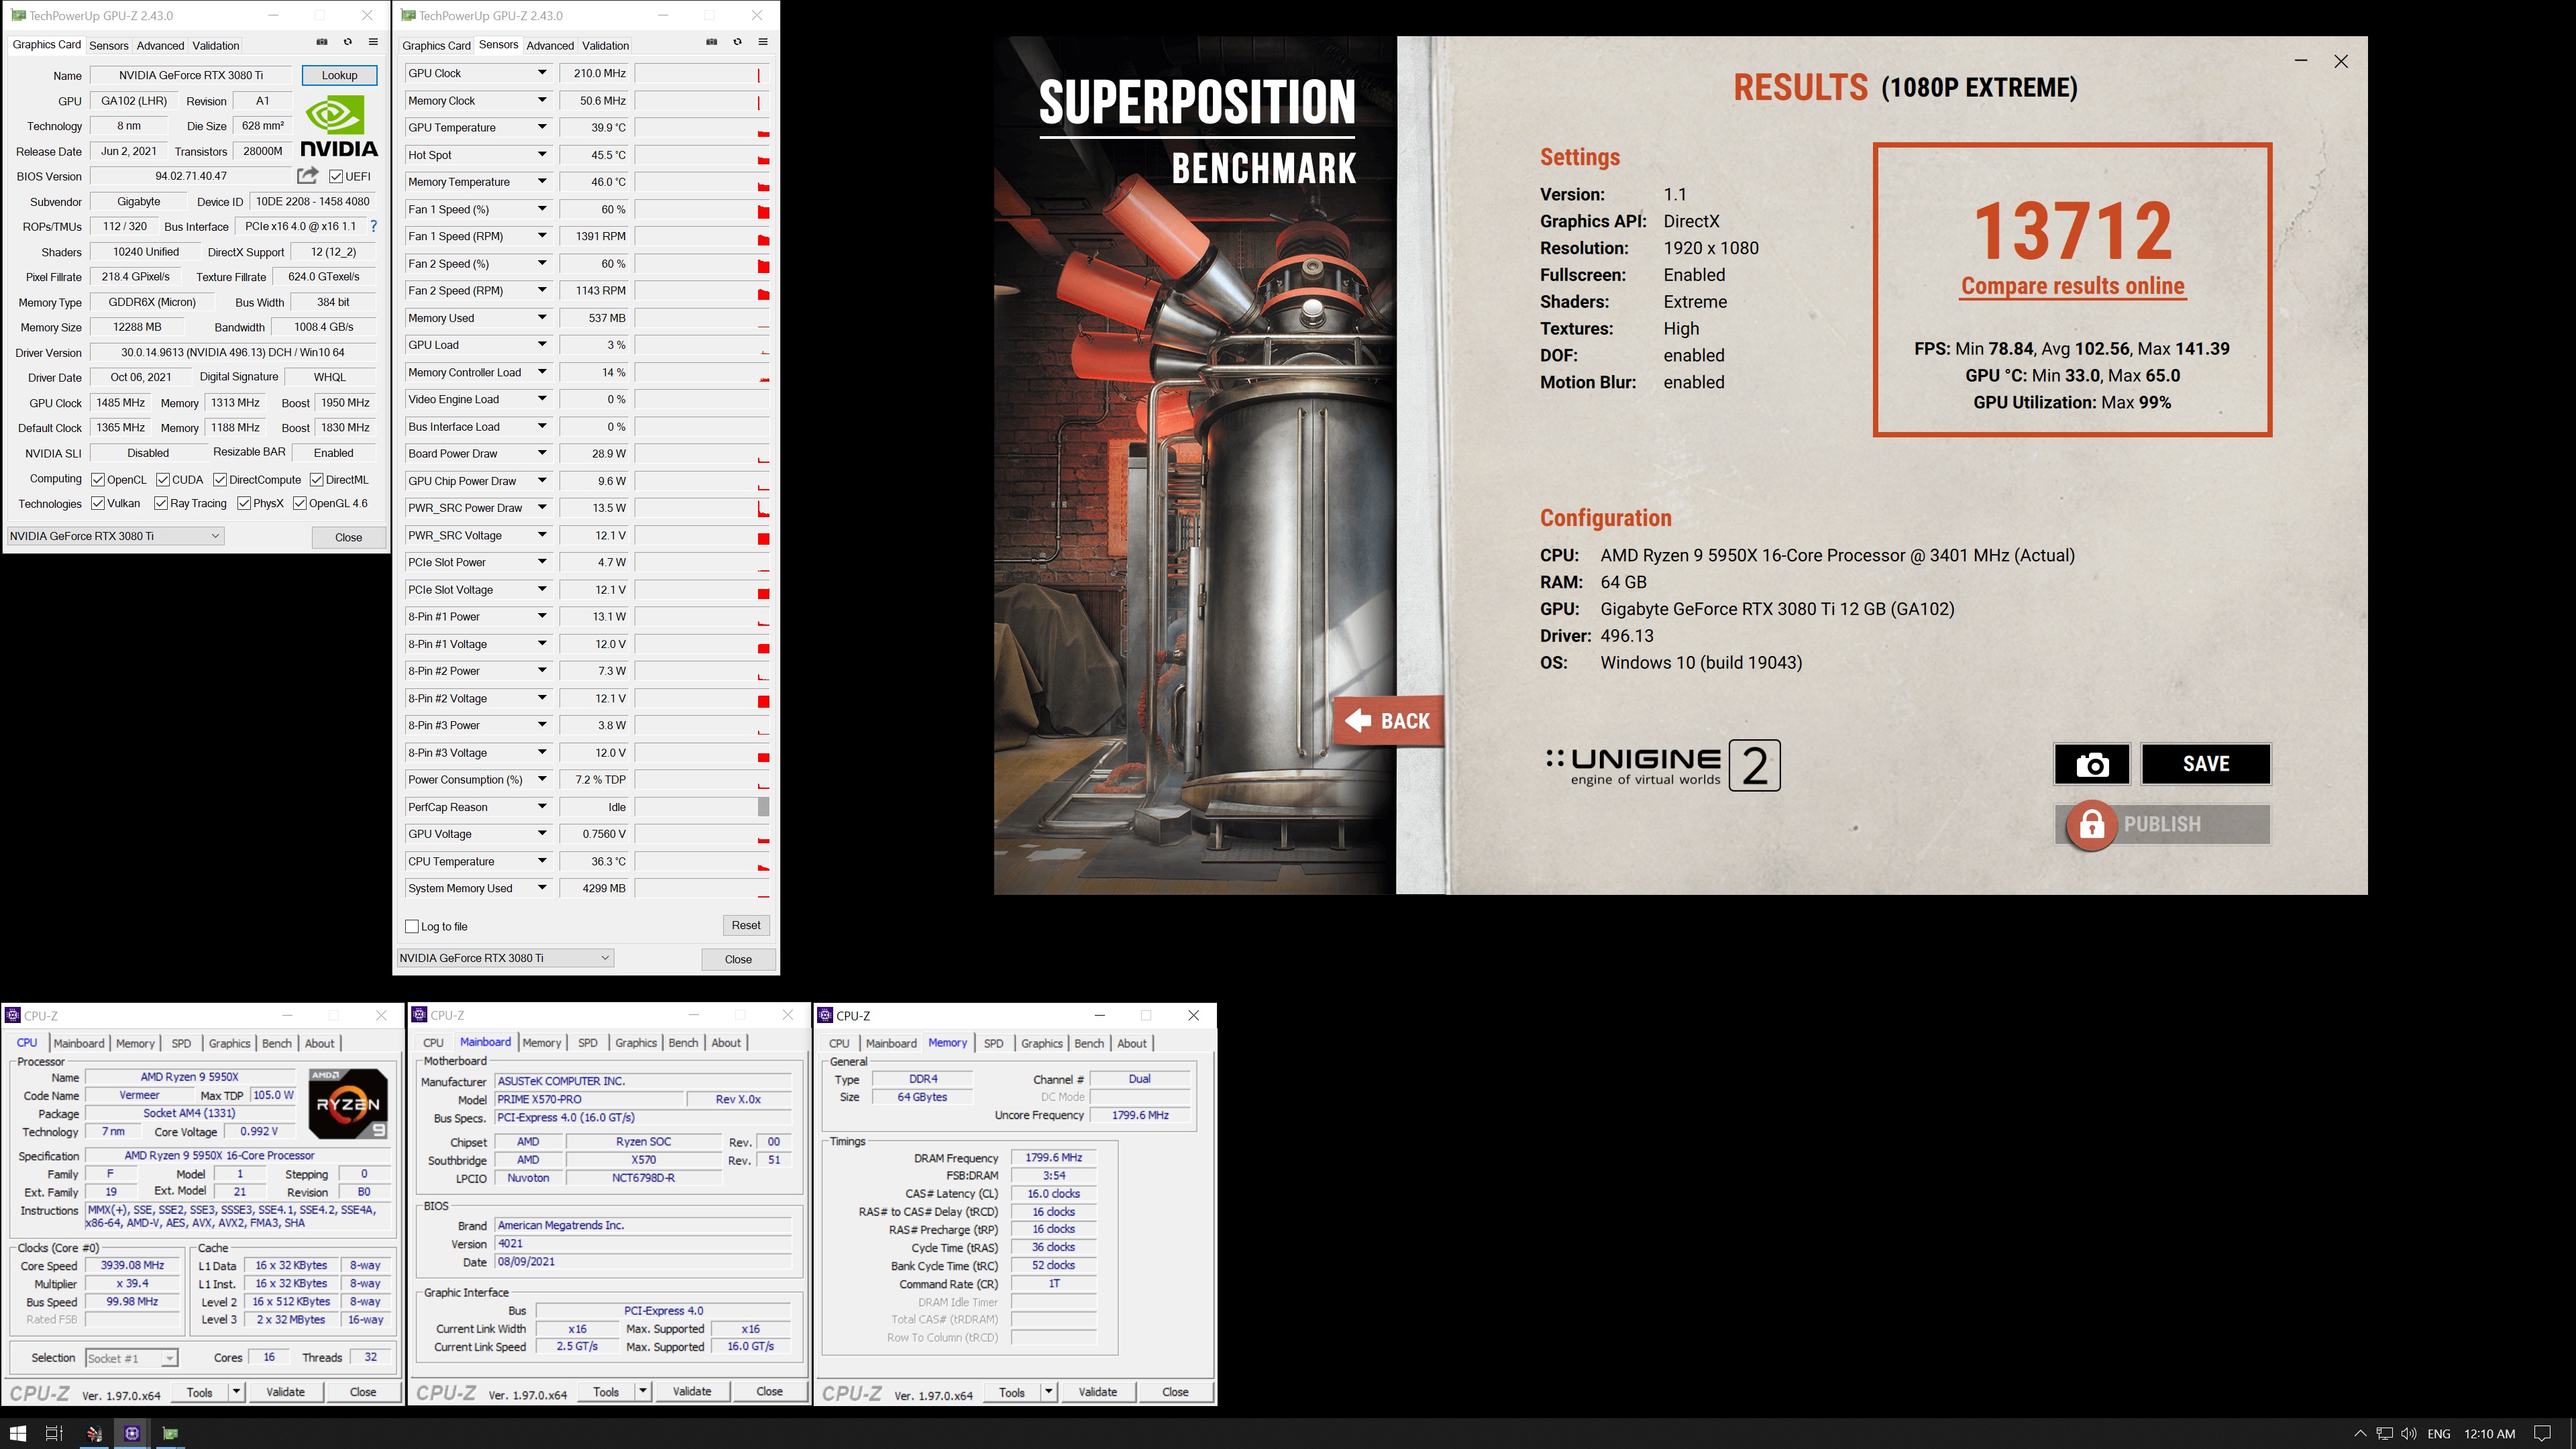Toggle the DirectCompute checkbox

220,480
